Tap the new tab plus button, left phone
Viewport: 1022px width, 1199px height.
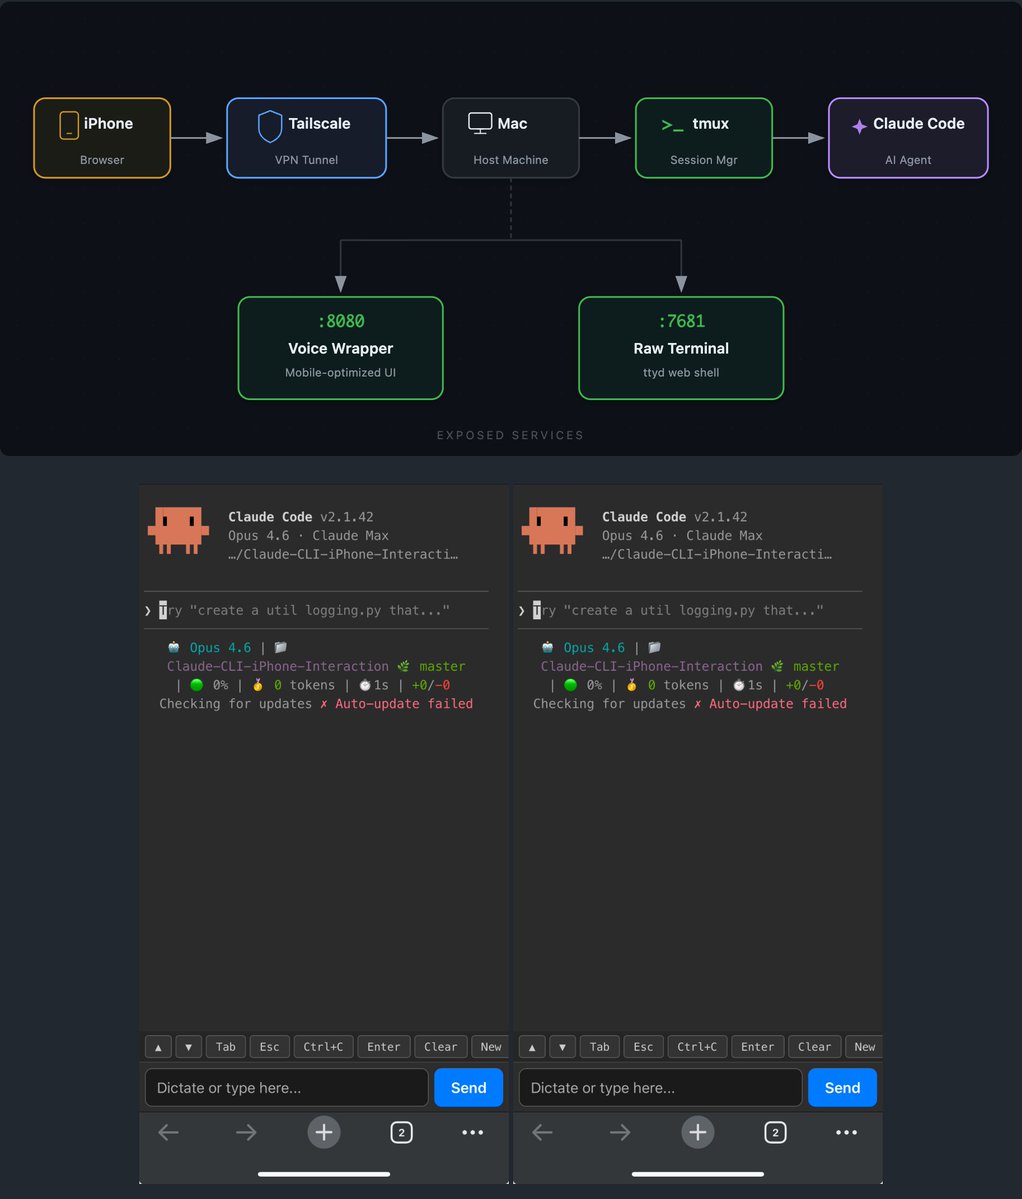tap(324, 1132)
